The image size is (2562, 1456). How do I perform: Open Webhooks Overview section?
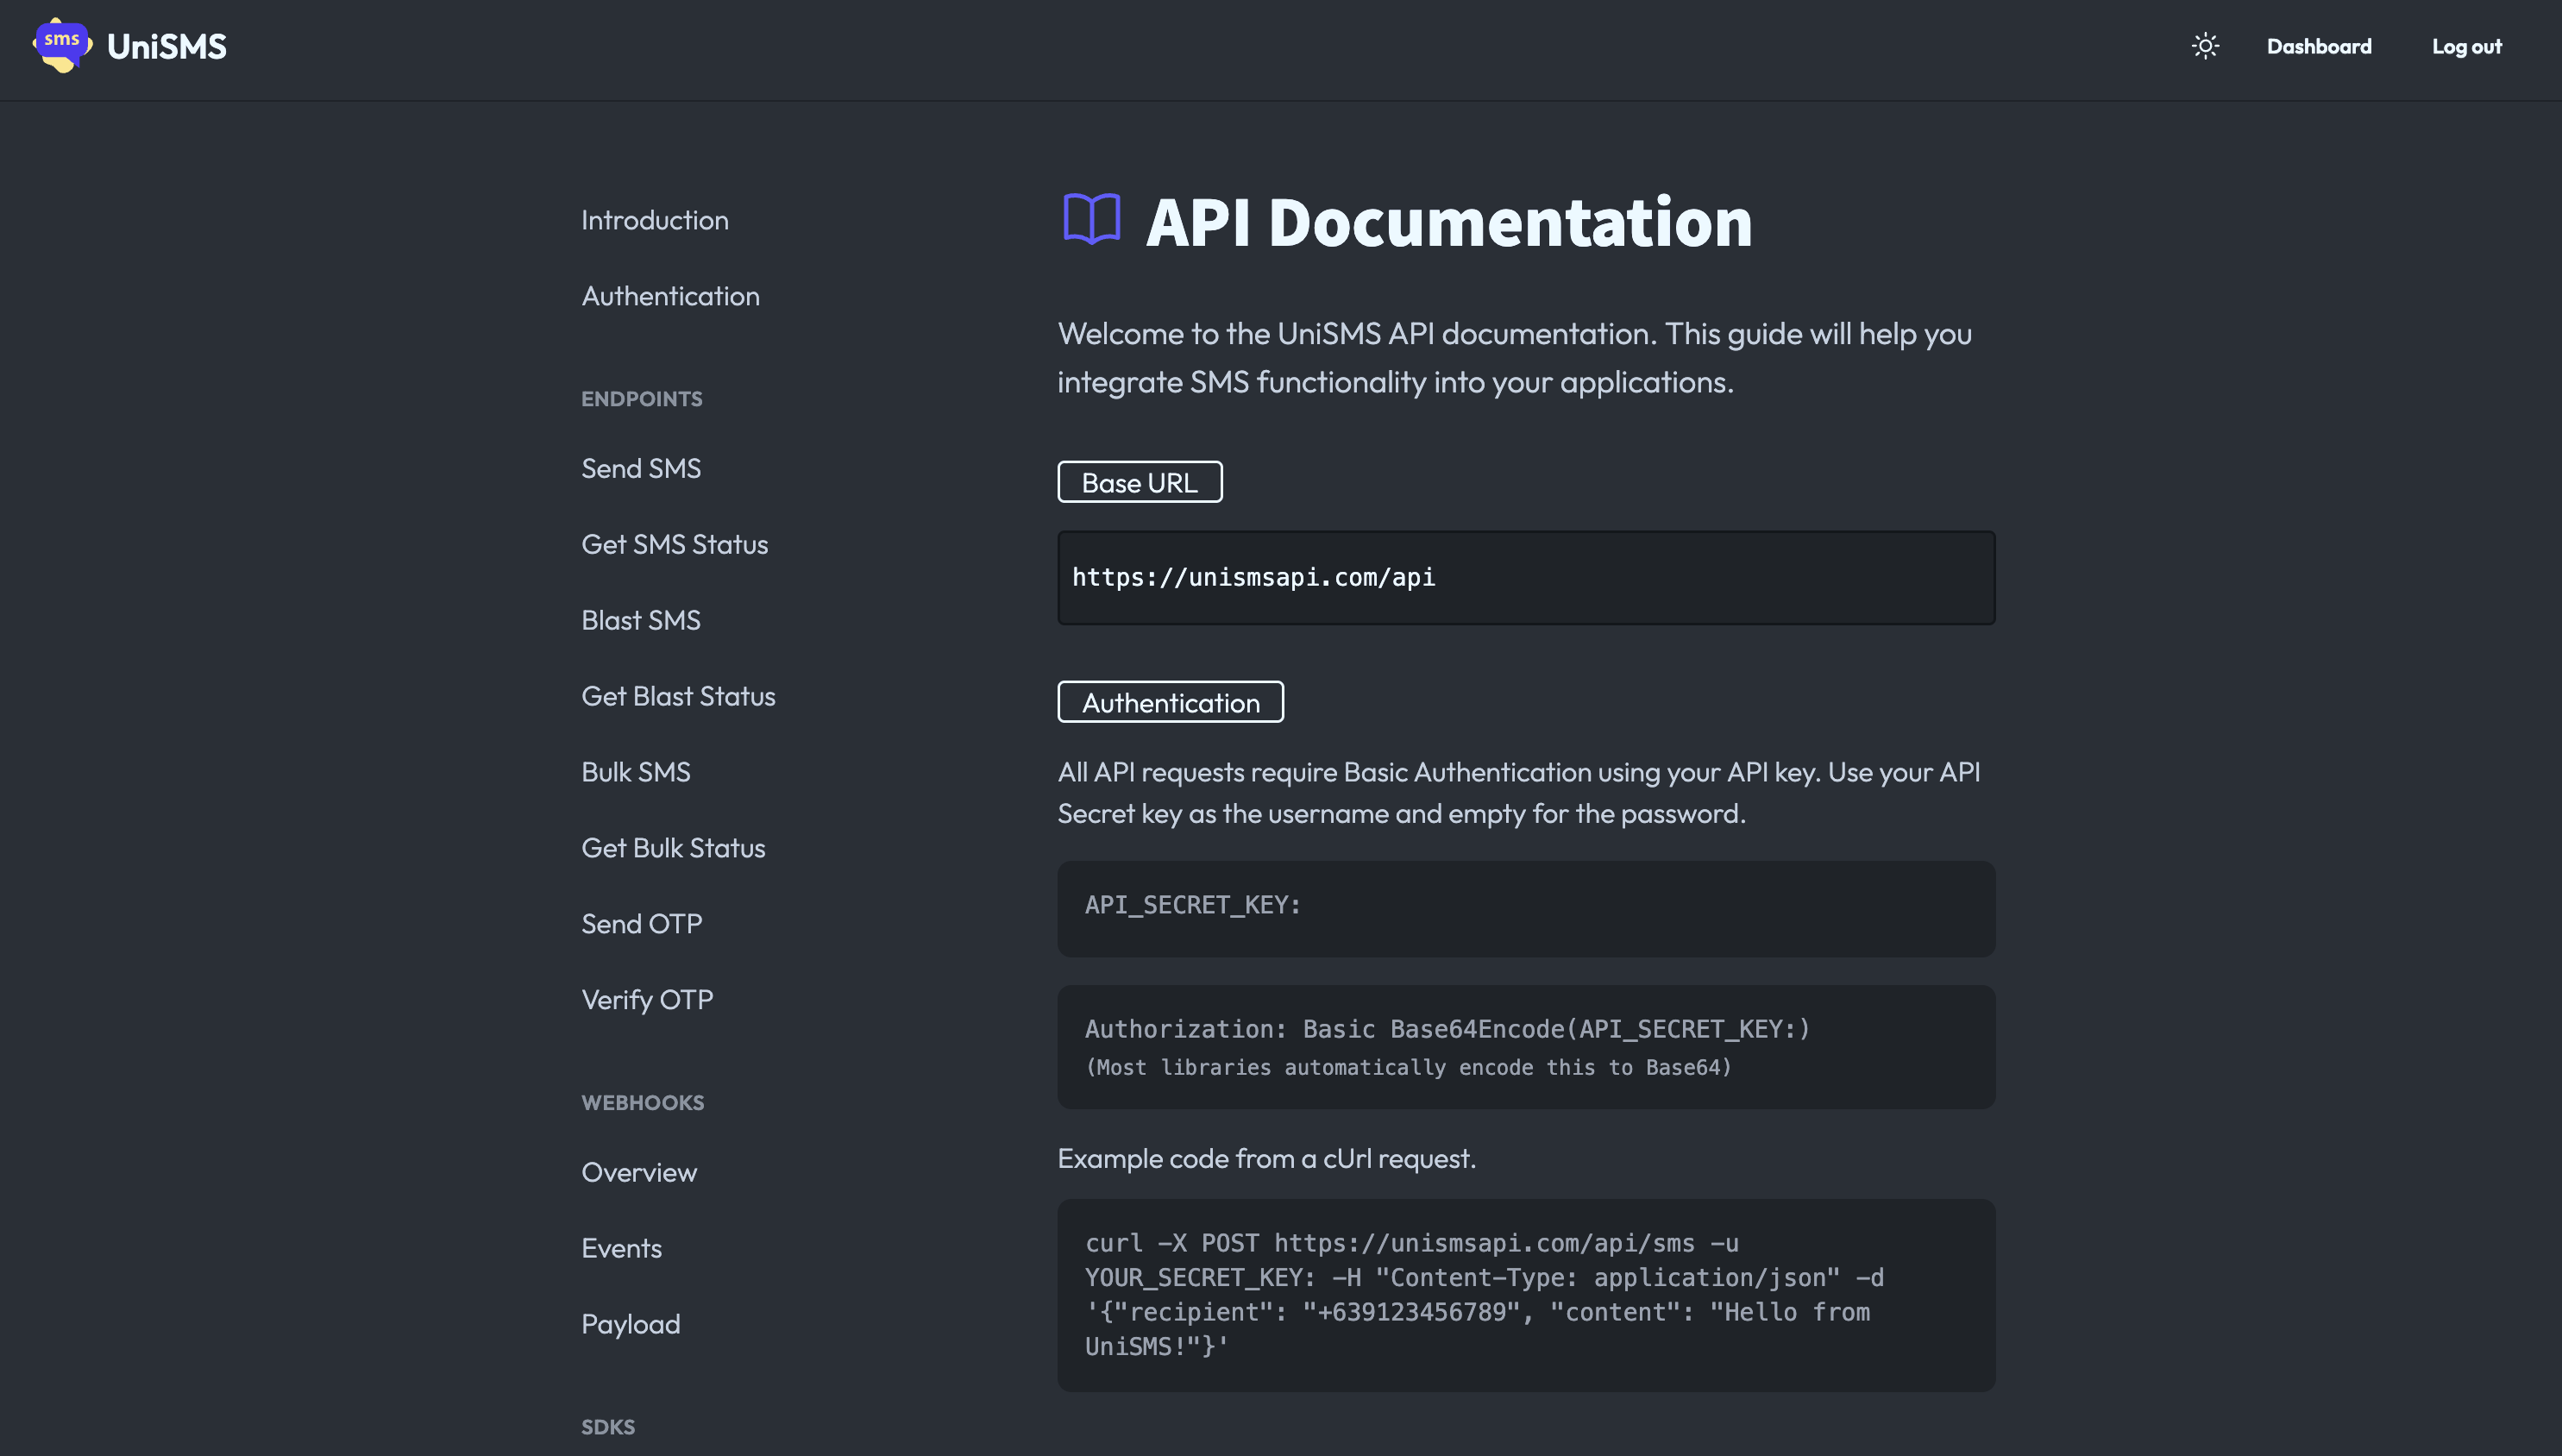(639, 1172)
